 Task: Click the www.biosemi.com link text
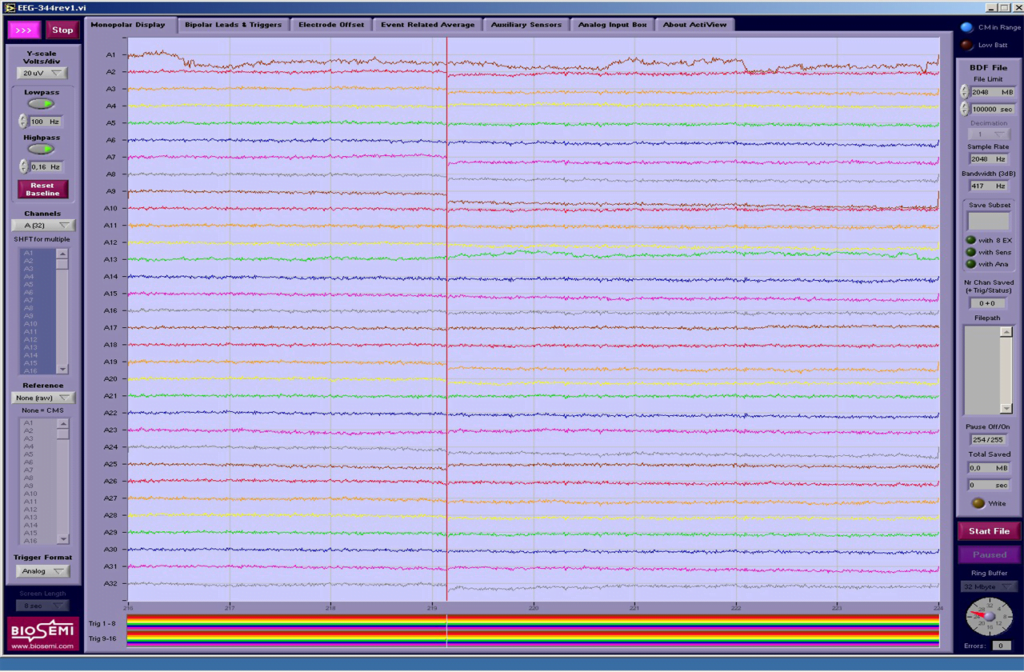pos(42,646)
